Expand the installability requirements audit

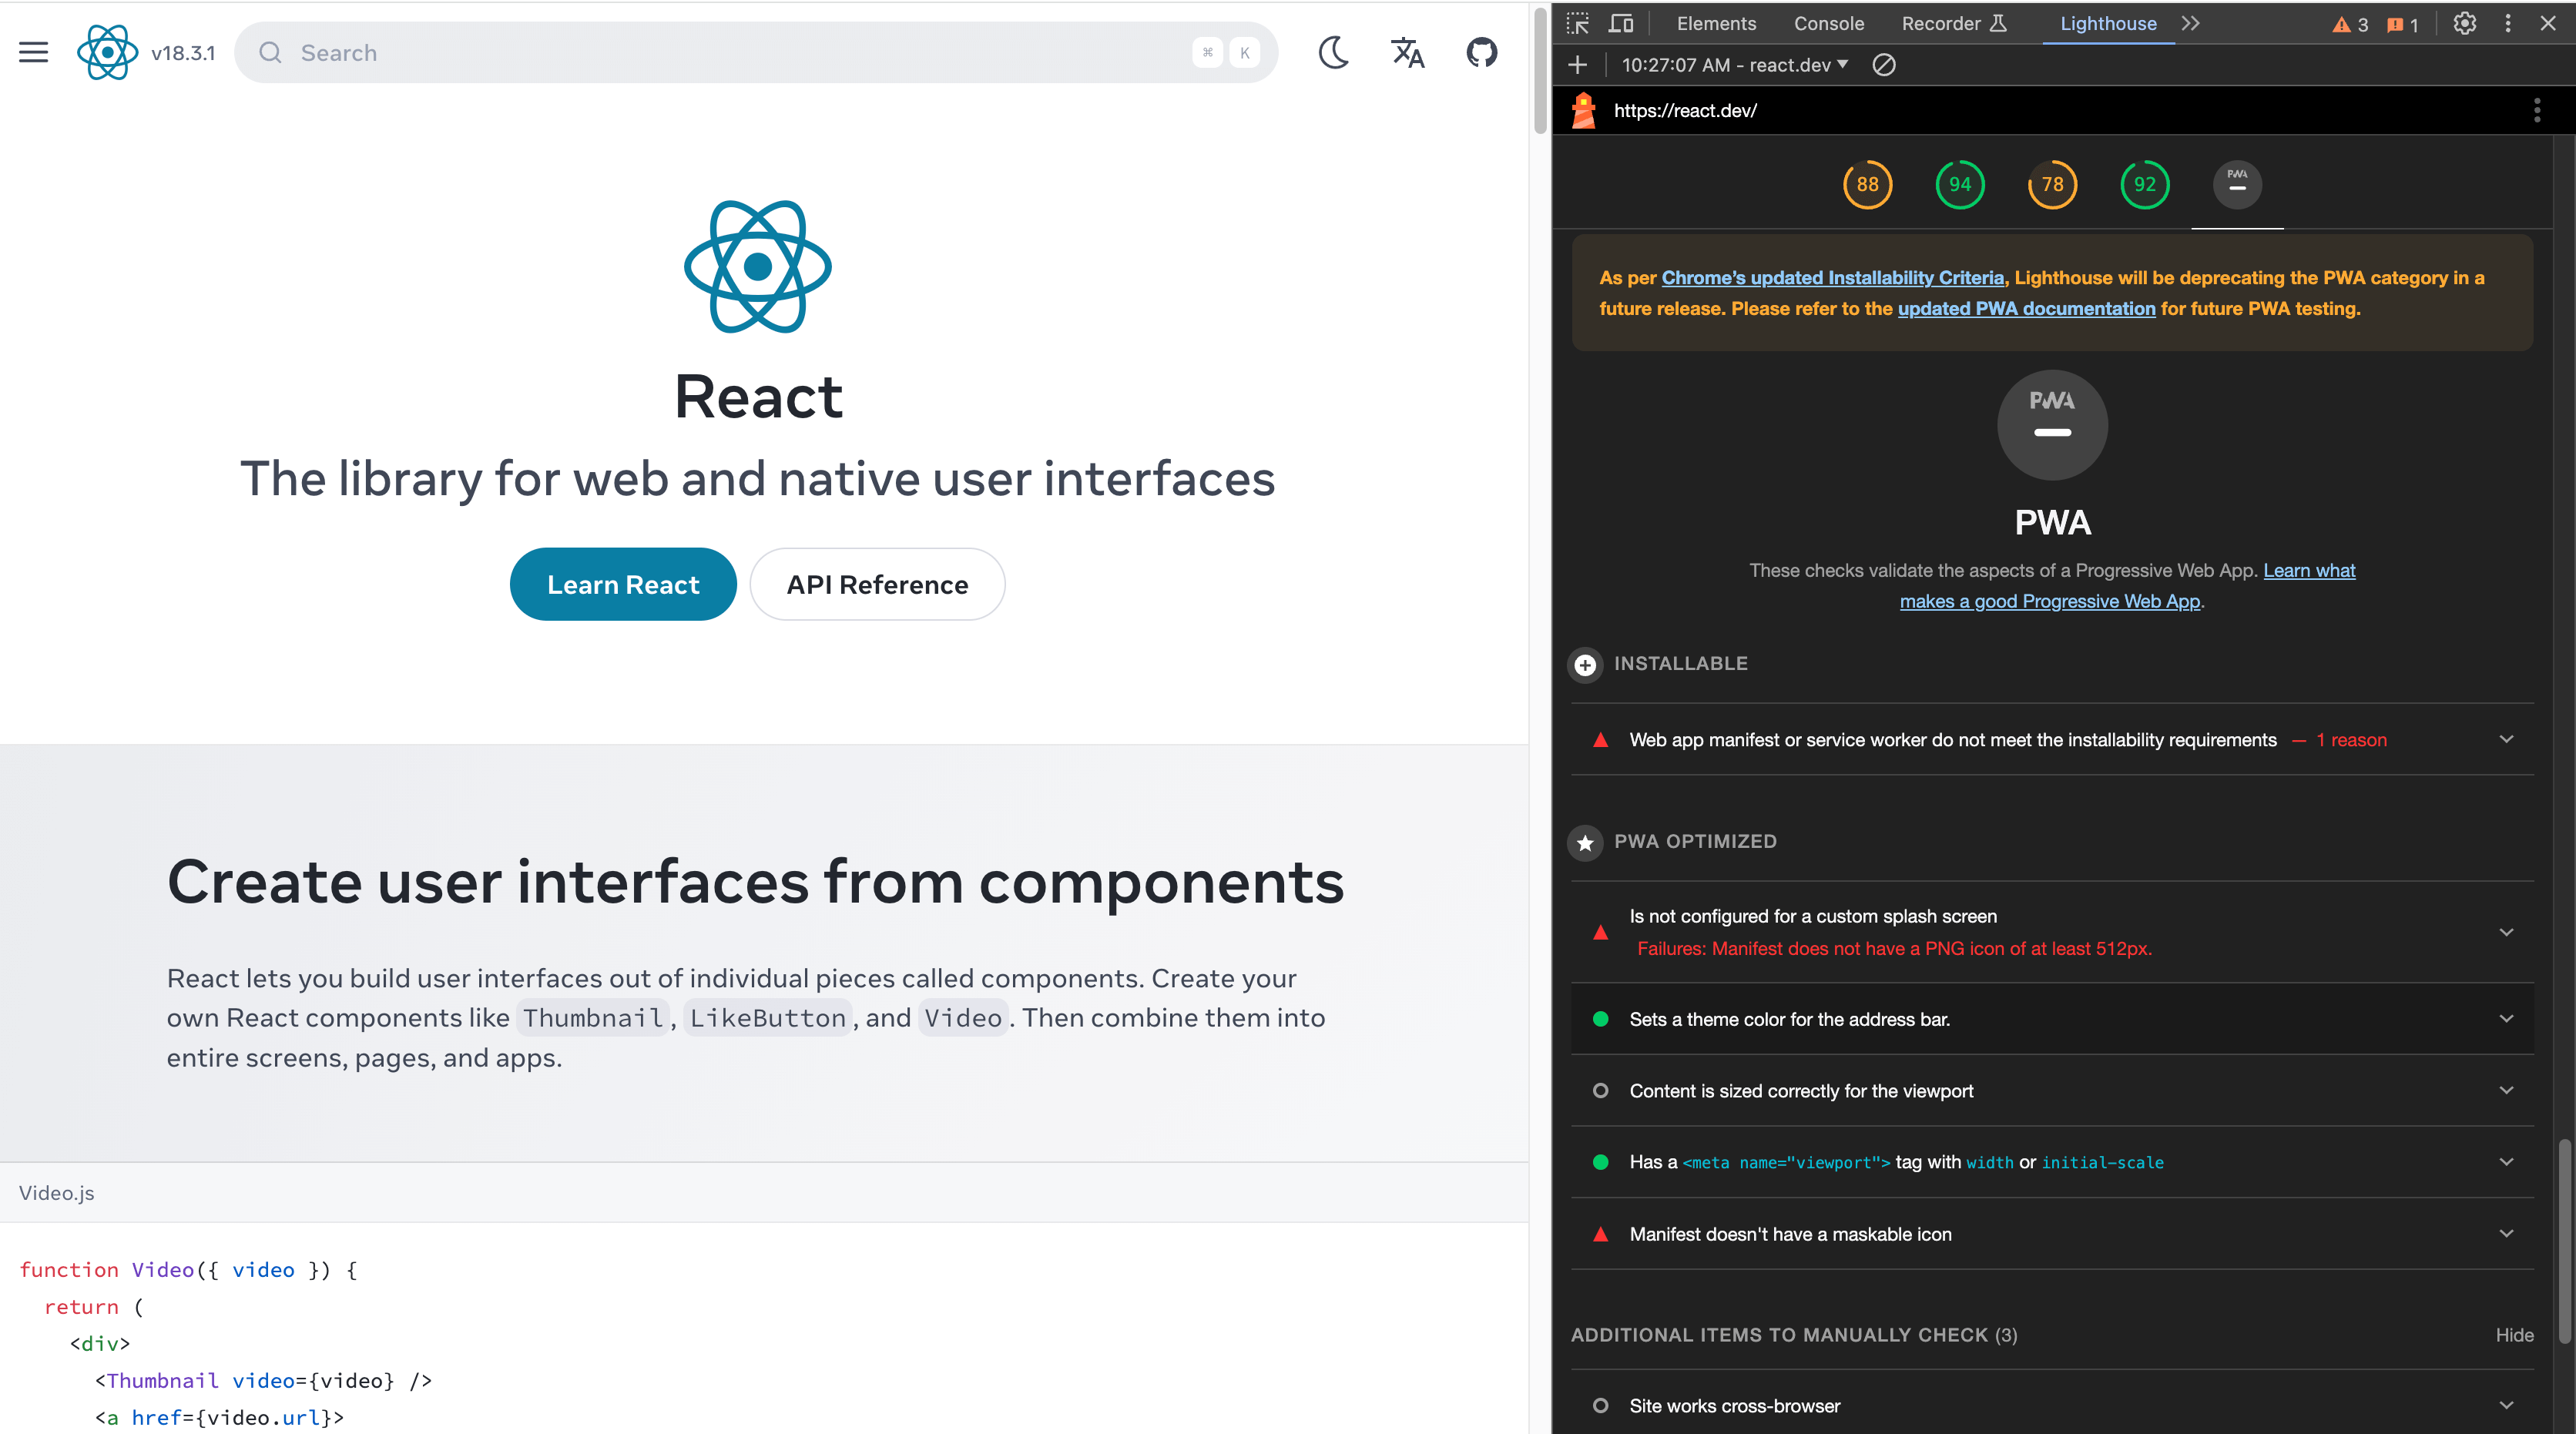(2053, 740)
